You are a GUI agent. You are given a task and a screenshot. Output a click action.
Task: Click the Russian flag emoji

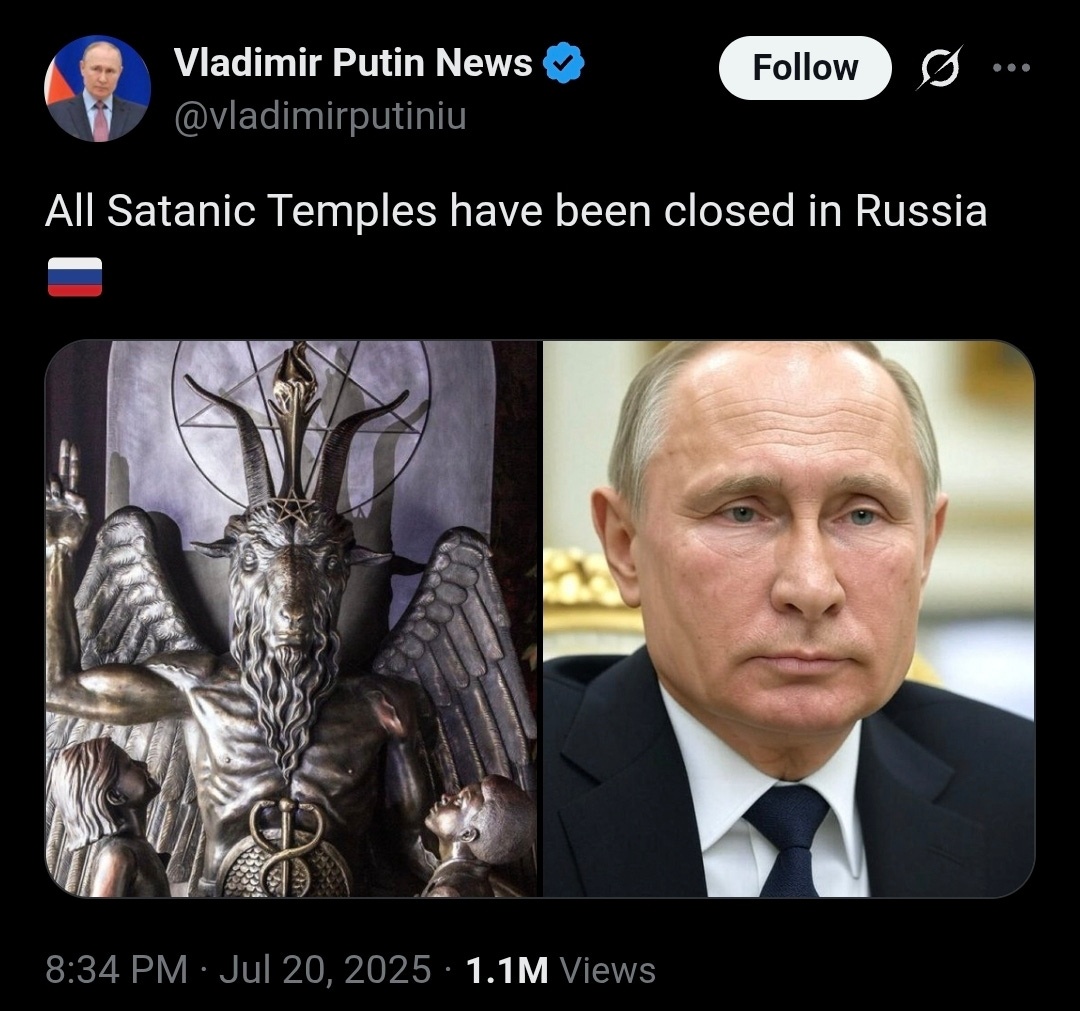[x=75, y=277]
